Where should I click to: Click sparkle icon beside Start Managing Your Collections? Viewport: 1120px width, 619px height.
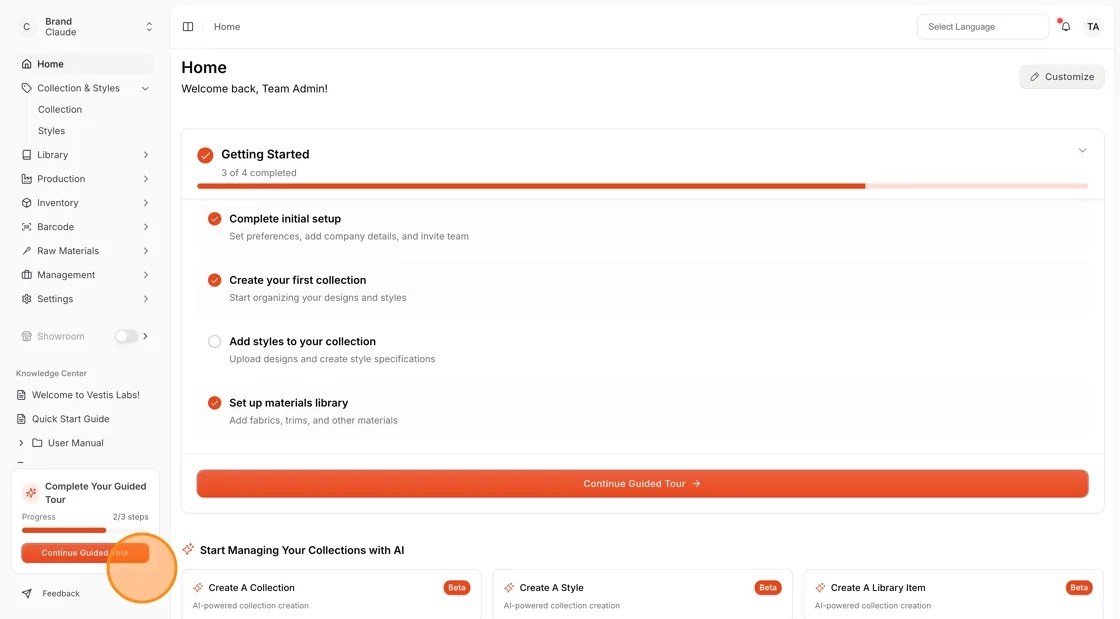click(188, 549)
